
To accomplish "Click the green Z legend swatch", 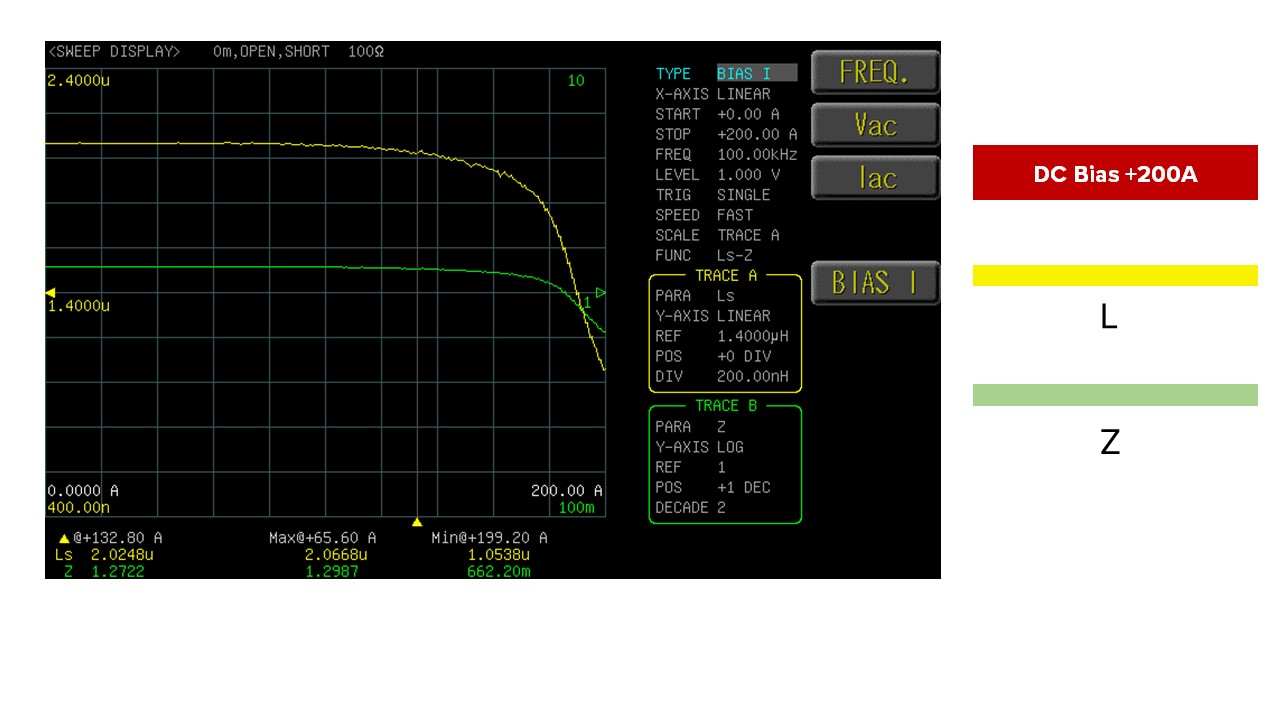I will tap(1115, 395).
